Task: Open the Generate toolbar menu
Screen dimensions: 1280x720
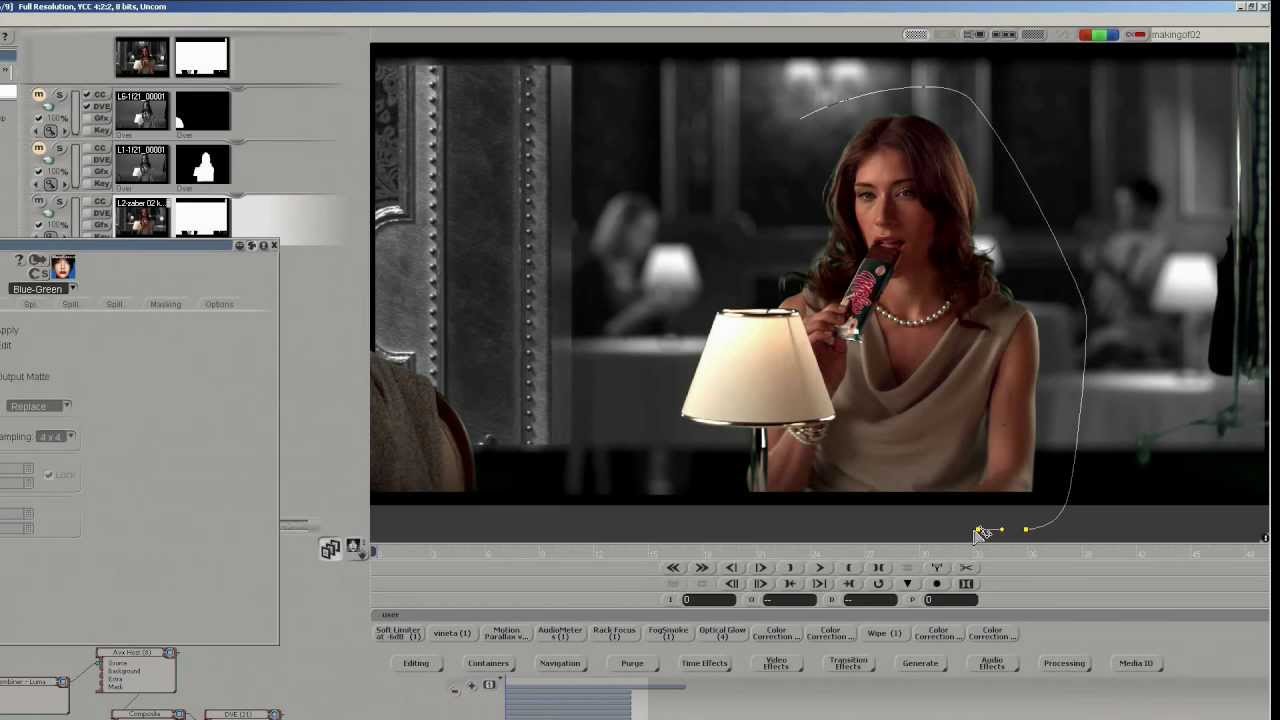Action: [x=920, y=663]
